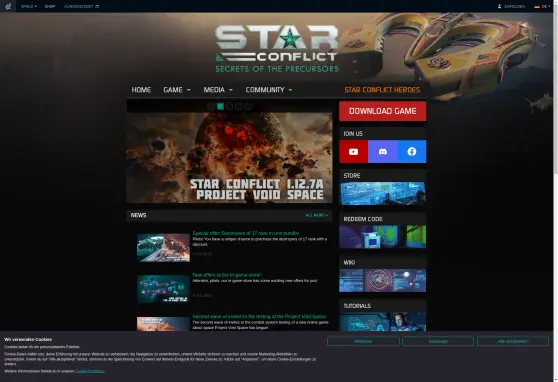Expand the MEDIA dropdown menu
Screen dimensions: 558x382
tap(218, 90)
